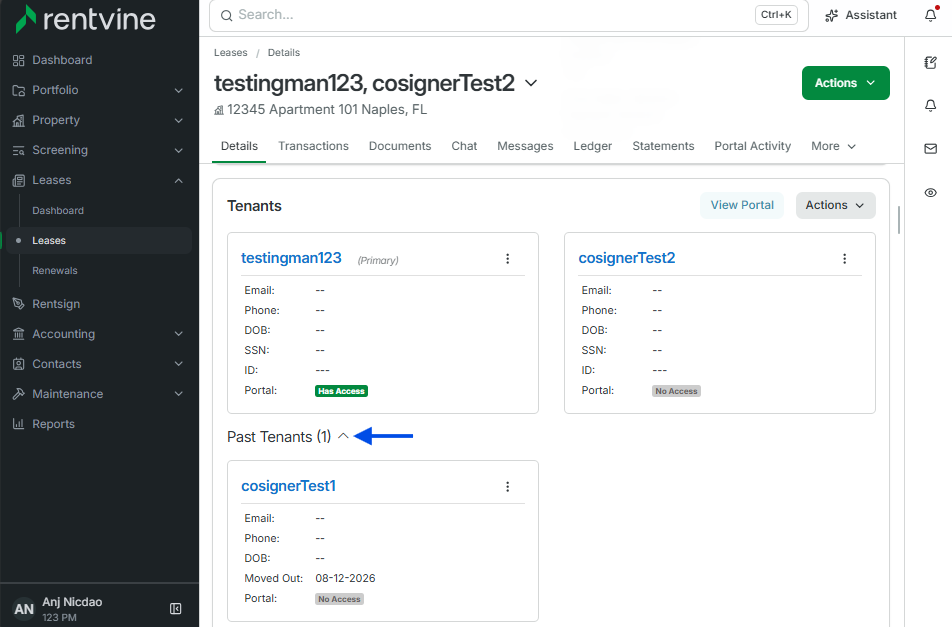The height and width of the screenshot is (627, 952).
Task: Click the Rentsign pen icon
Action: [x=19, y=303]
